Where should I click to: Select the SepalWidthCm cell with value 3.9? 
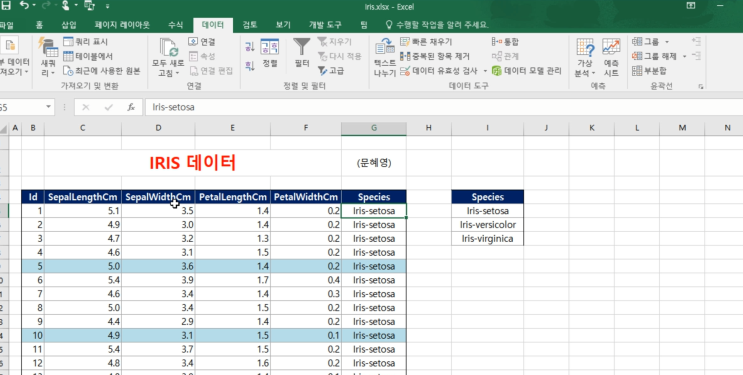(x=158, y=280)
